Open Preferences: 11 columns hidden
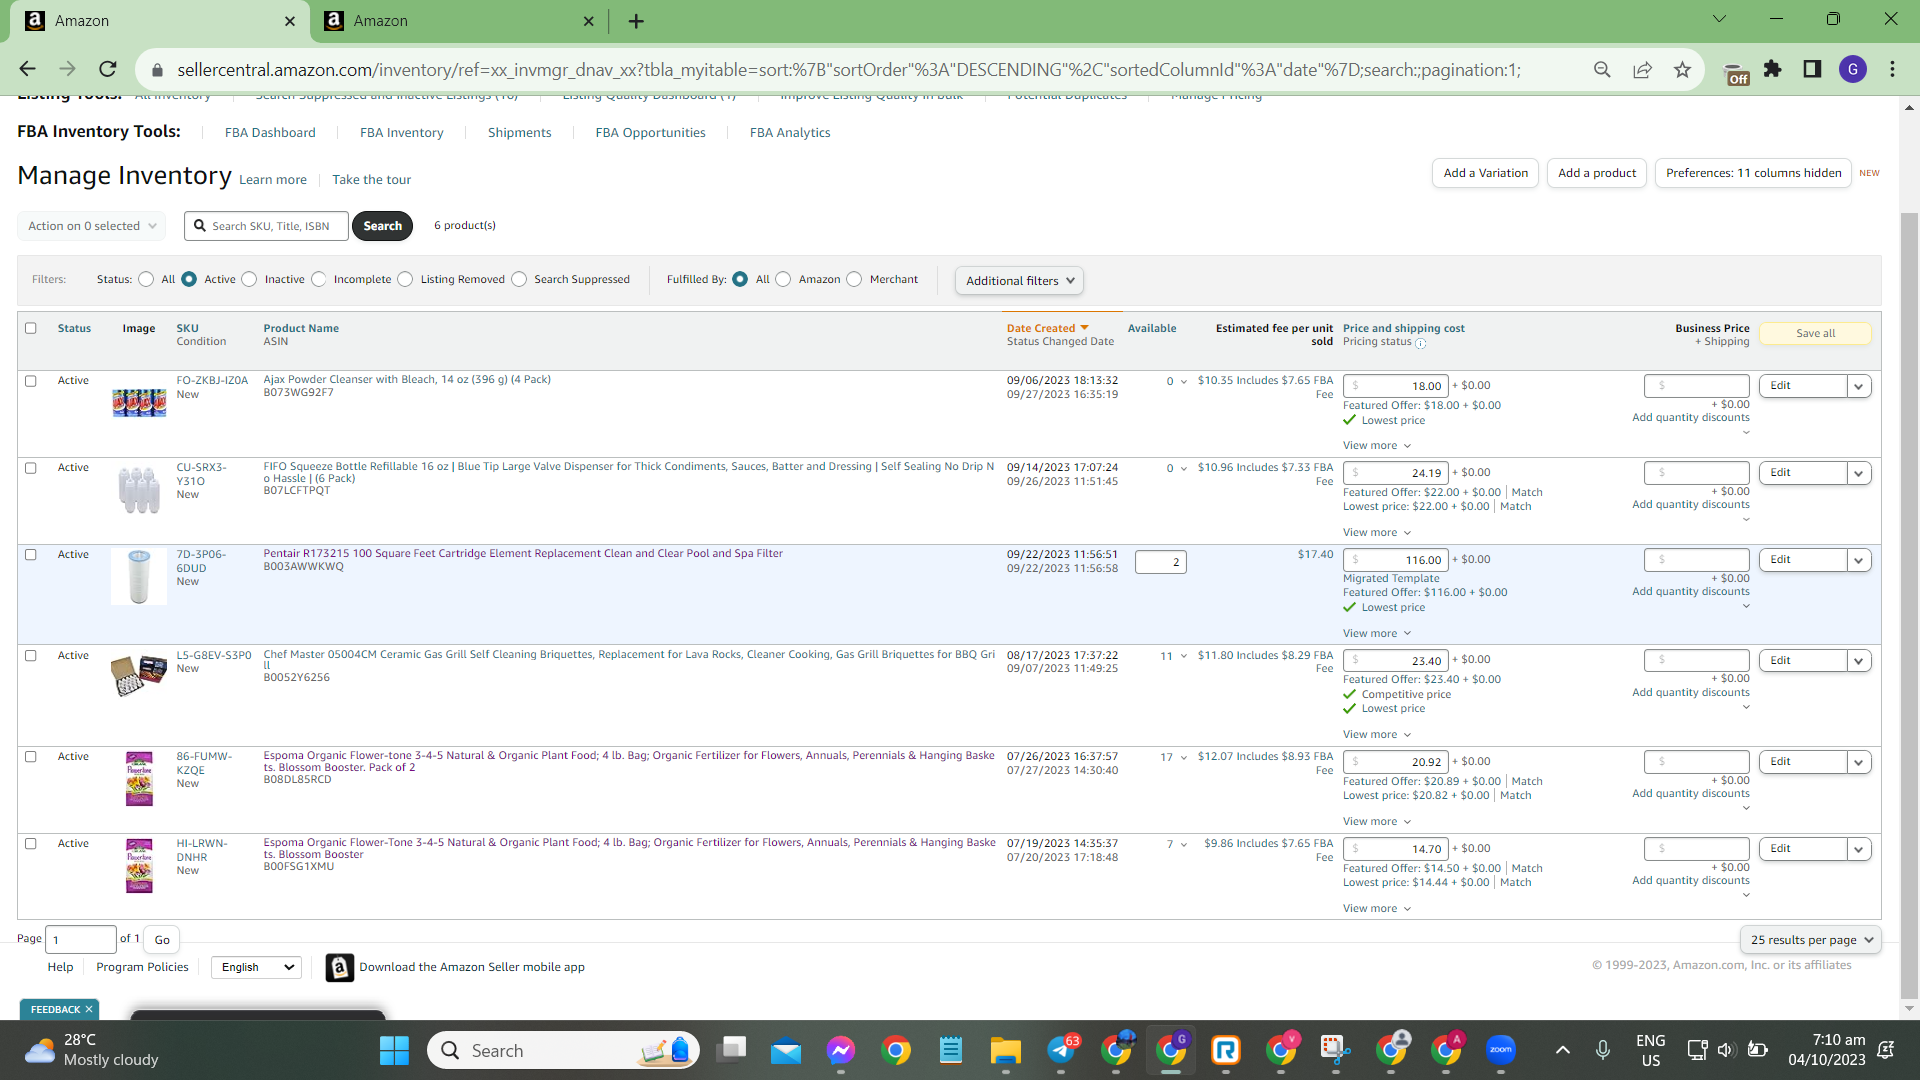Image resolution: width=1920 pixels, height=1080 pixels. [1754, 173]
